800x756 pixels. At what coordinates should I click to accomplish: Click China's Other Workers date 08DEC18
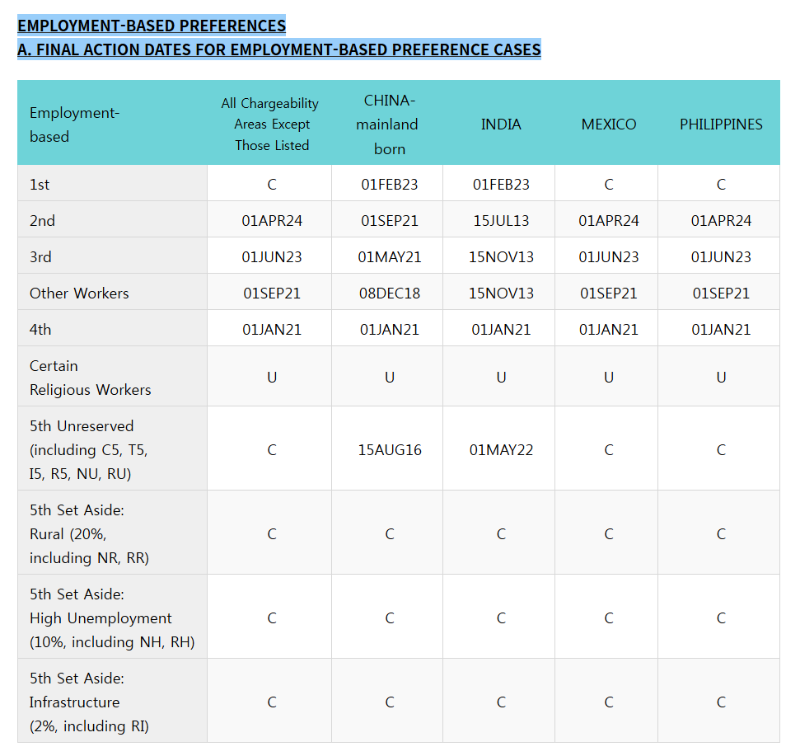coord(389,293)
